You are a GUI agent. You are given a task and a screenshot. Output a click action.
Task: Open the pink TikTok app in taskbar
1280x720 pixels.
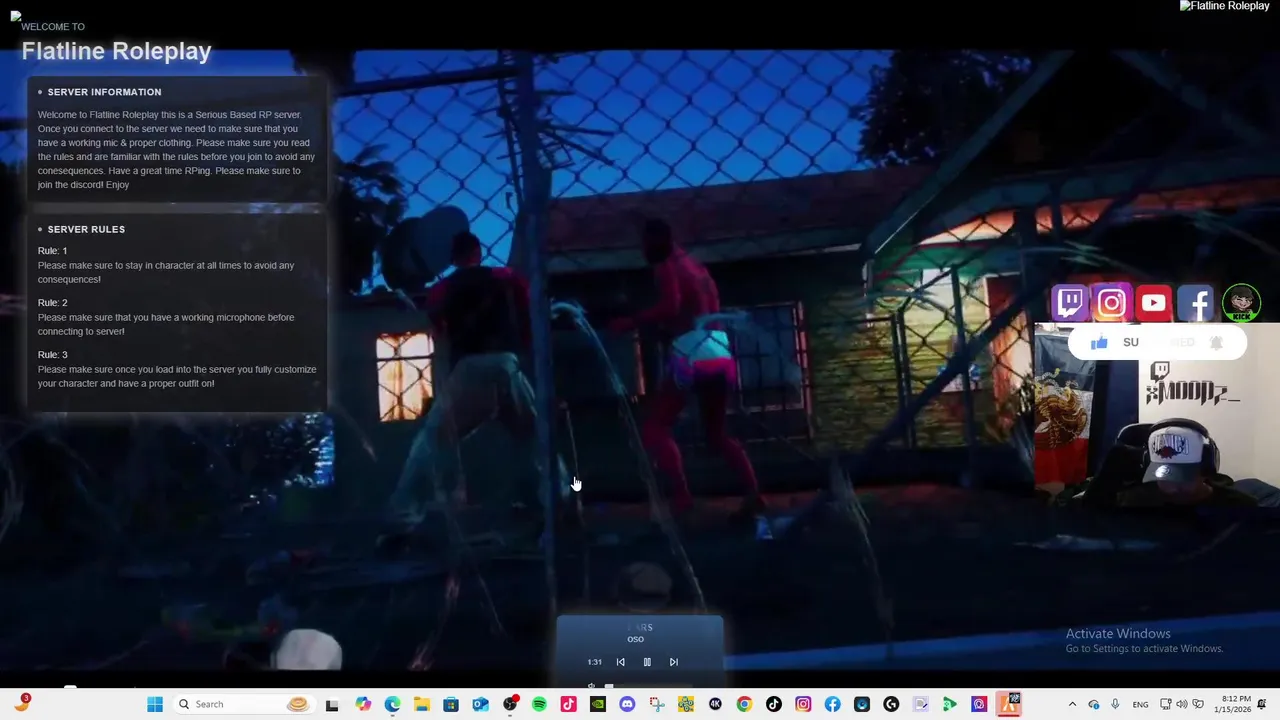pos(568,704)
